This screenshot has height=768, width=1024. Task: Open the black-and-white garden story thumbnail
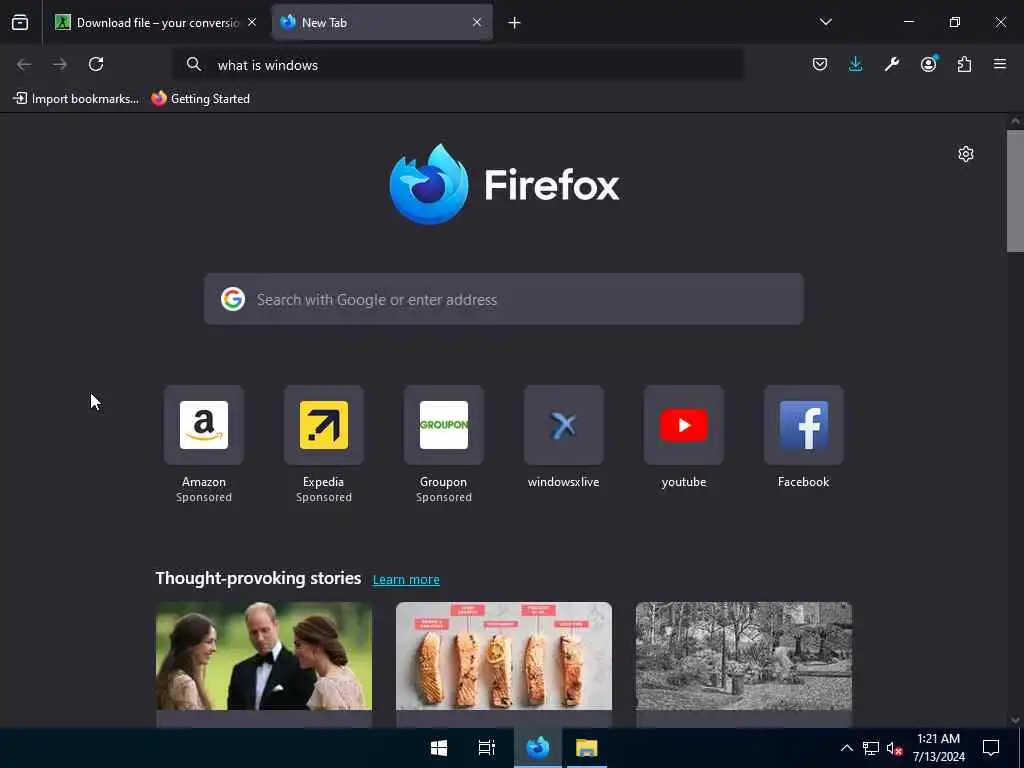pyautogui.click(x=744, y=656)
